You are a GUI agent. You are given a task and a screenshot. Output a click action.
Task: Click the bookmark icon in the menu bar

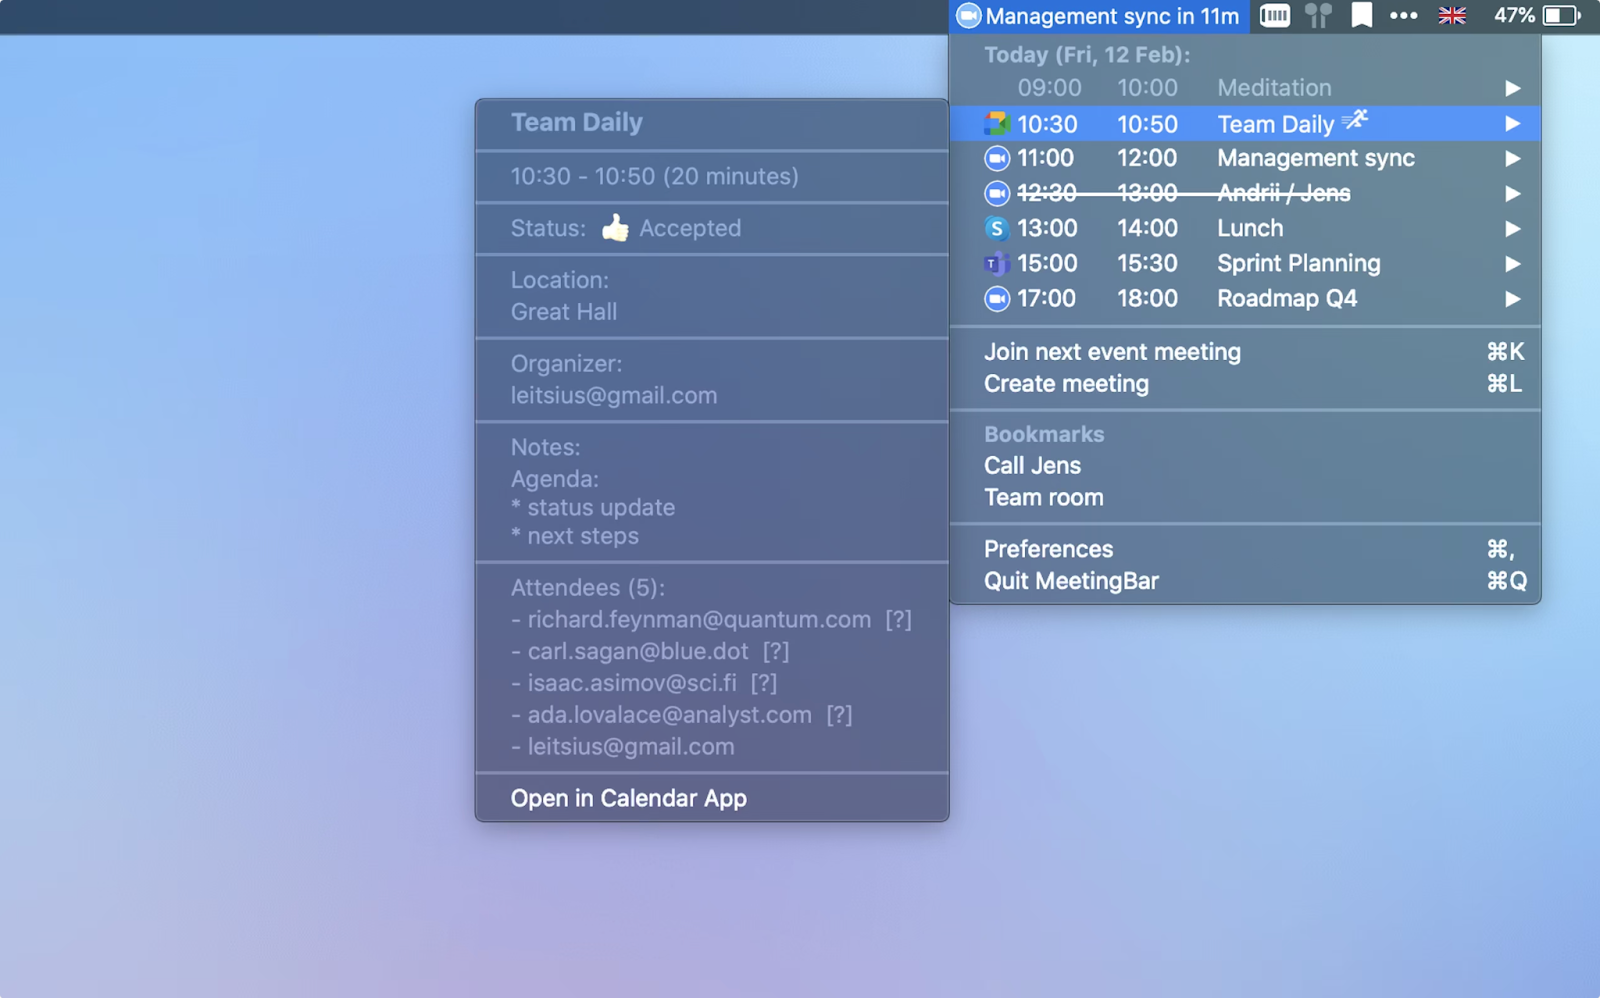(1361, 15)
